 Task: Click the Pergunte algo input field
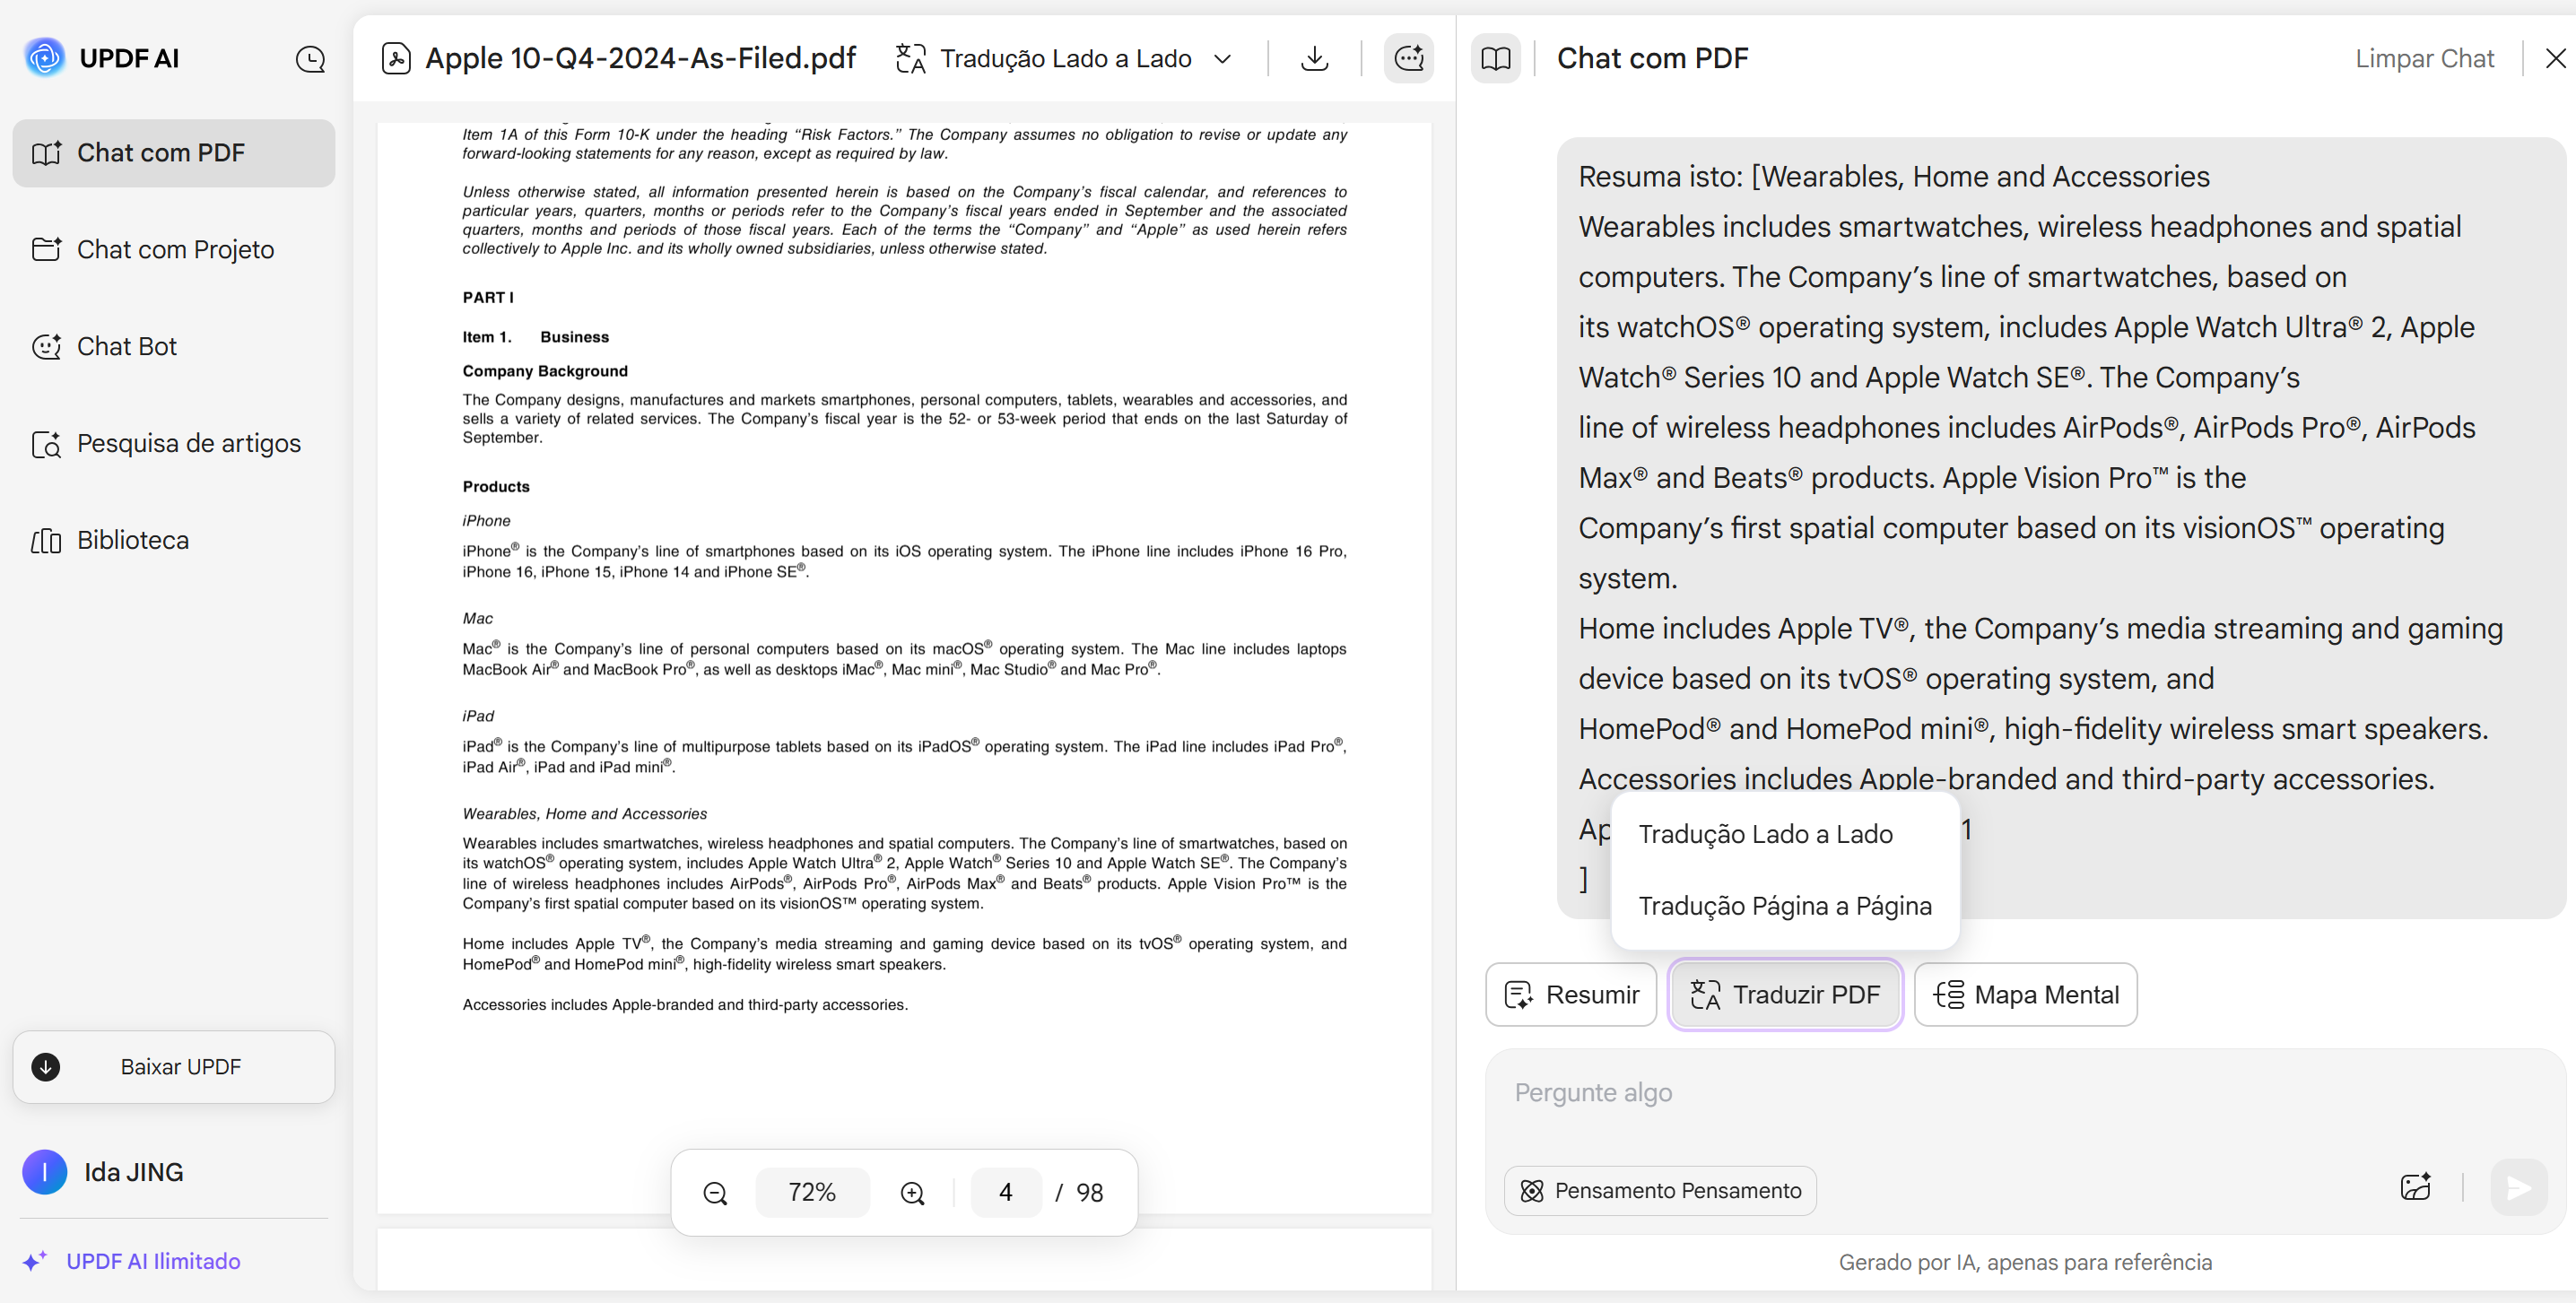[2024, 1094]
